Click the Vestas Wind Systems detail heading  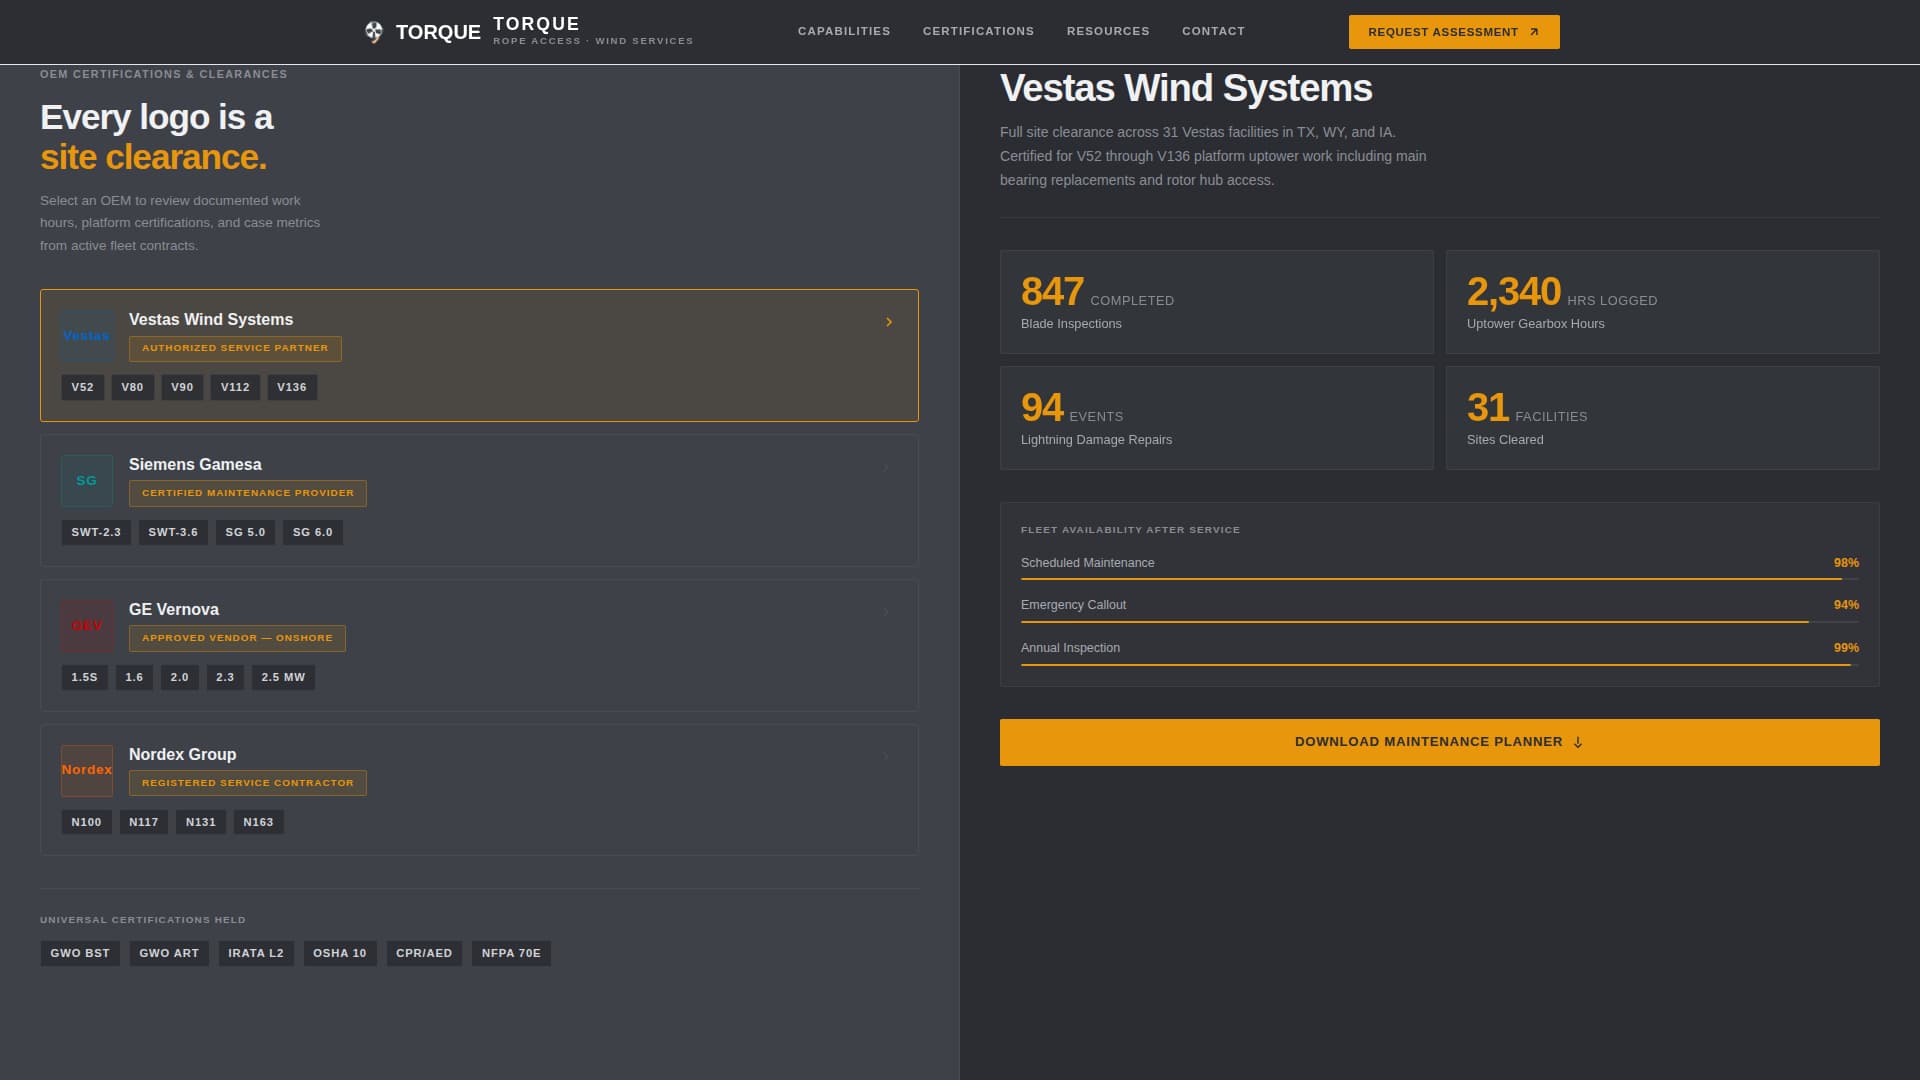tap(1186, 89)
